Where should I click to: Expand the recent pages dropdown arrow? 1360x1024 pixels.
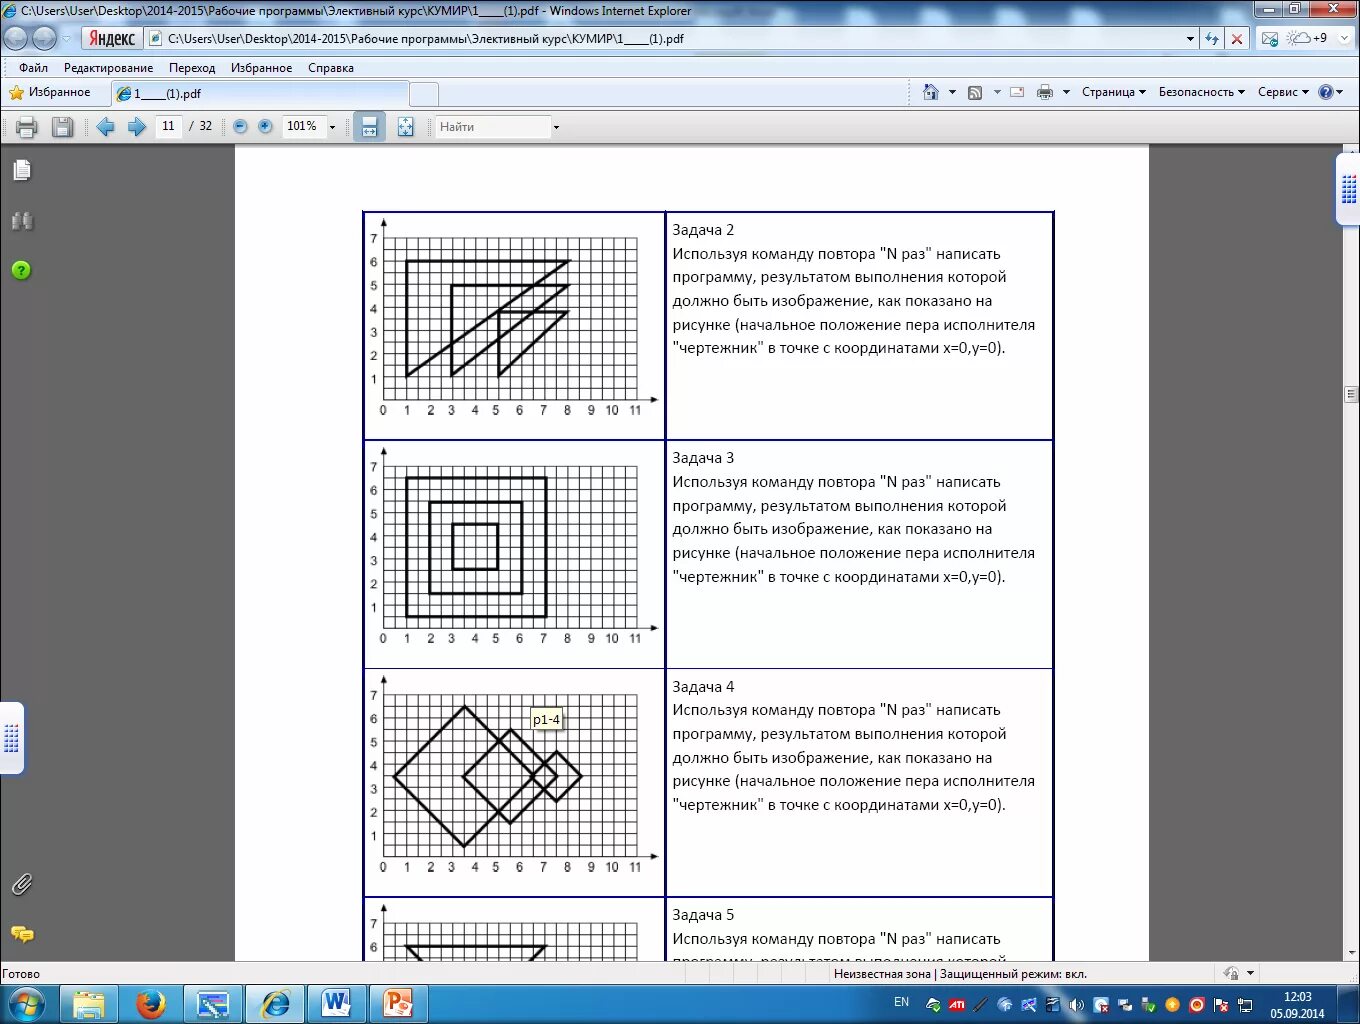pyautogui.click(x=67, y=39)
